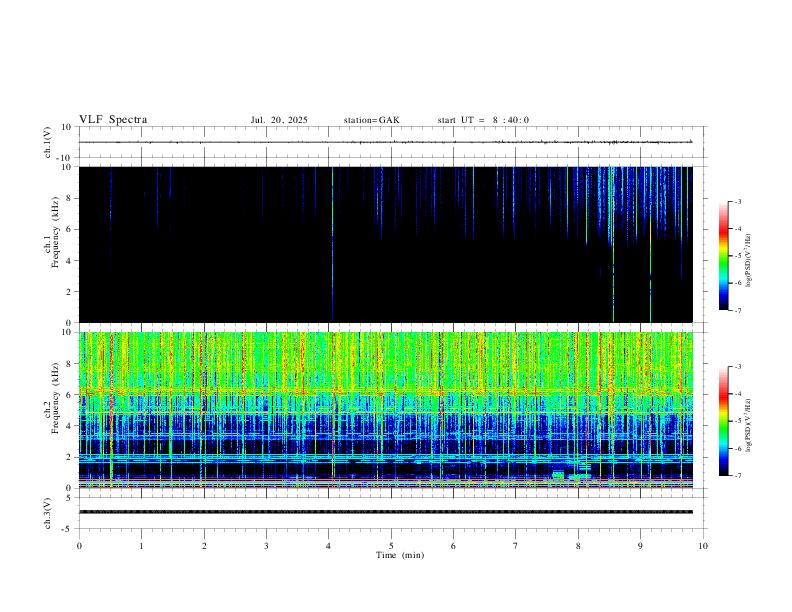Click tick label "7" on the Time axis
Viewport: 792px width, 612px height.
tap(516, 546)
